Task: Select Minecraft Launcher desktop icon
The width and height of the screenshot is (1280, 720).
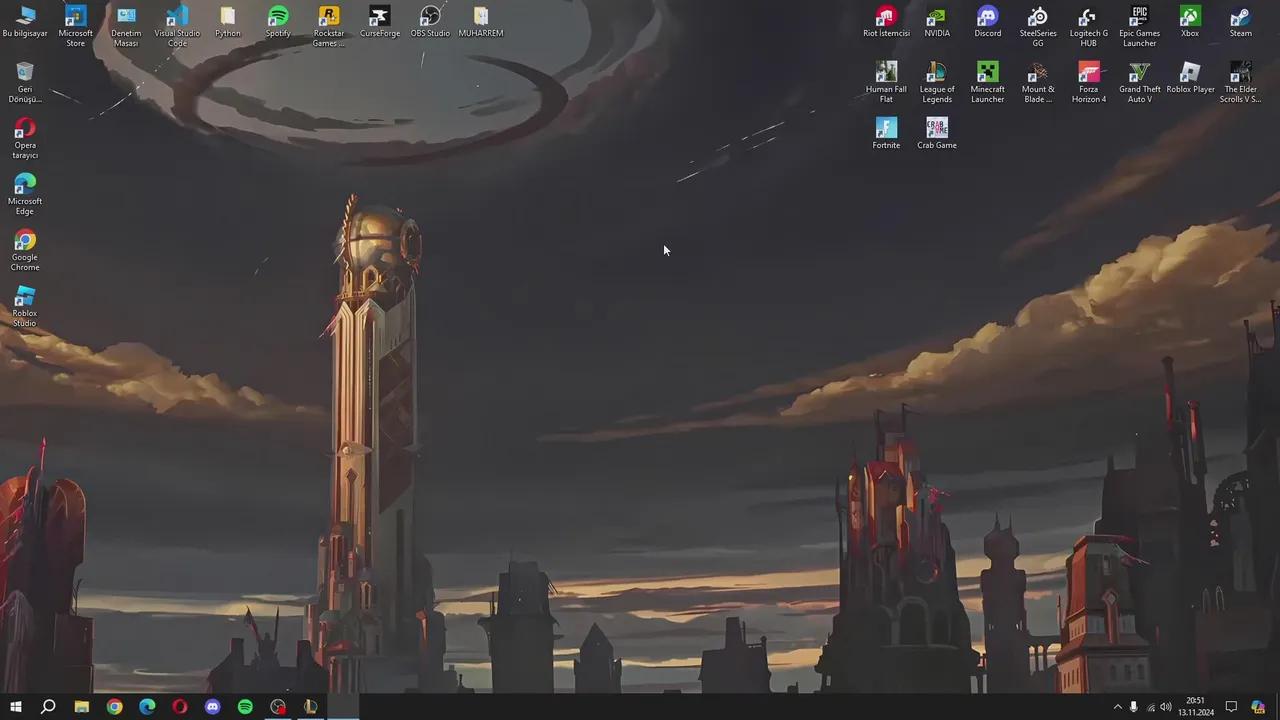Action: [988, 83]
